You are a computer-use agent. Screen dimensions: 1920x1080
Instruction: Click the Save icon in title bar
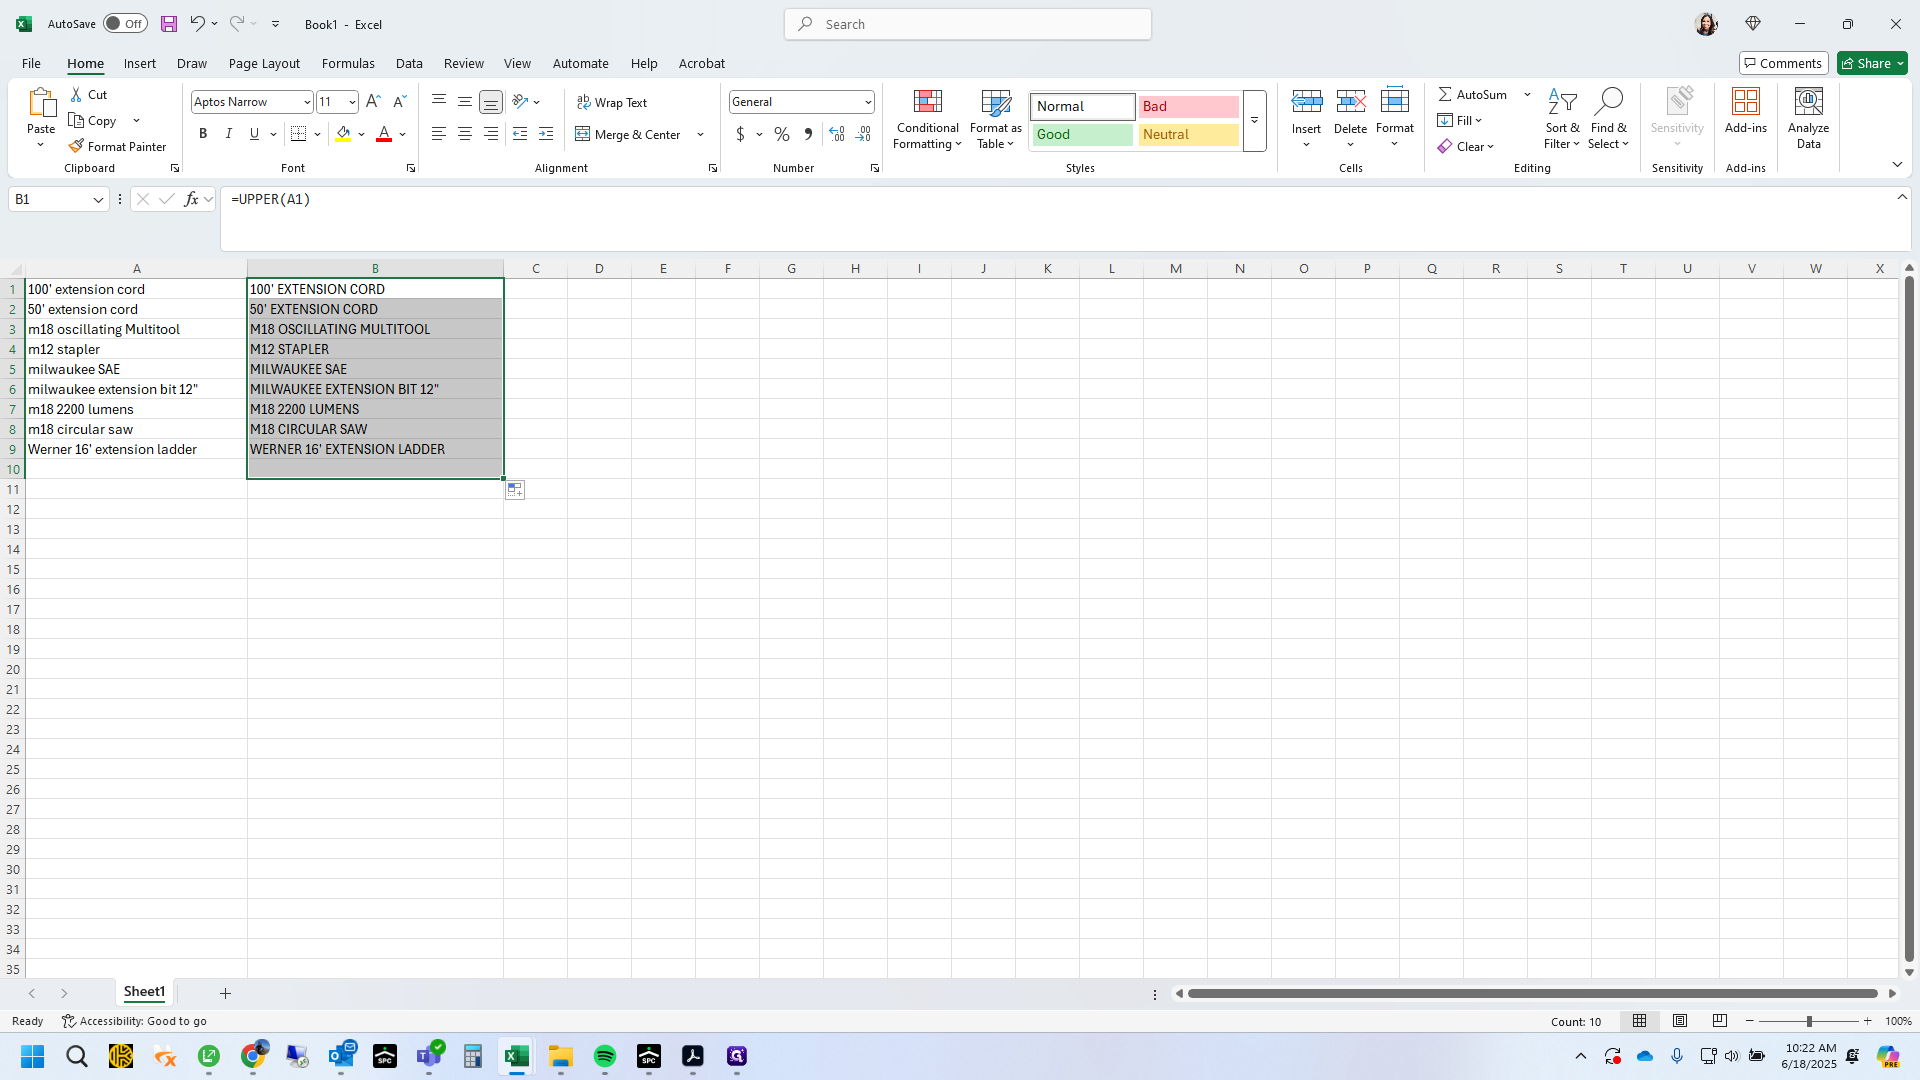[x=169, y=24]
